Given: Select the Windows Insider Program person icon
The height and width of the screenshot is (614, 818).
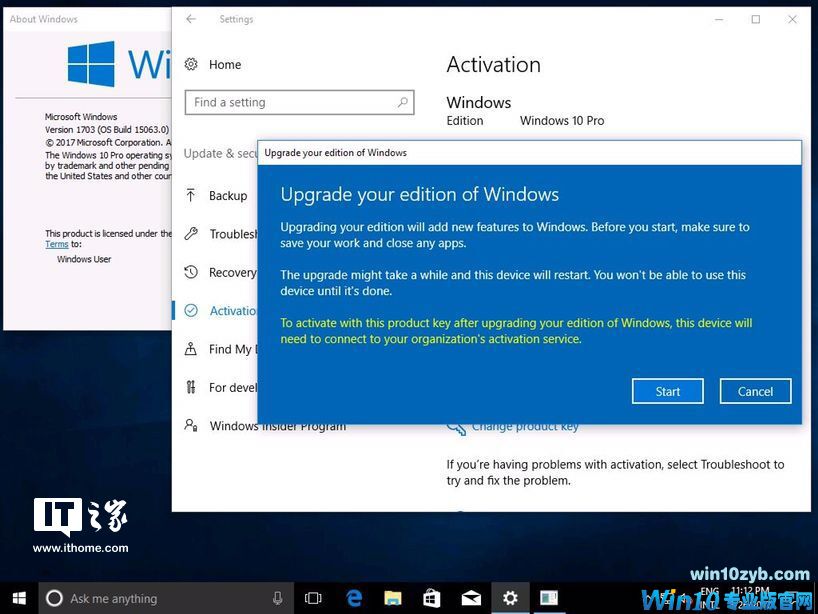Looking at the screenshot, I should (x=191, y=425).
